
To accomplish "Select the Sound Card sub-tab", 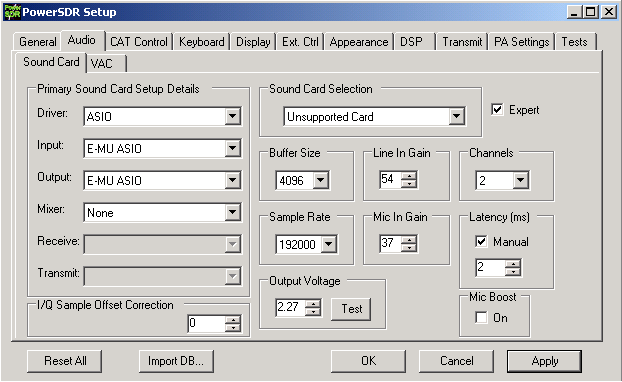I will [51, 62].
